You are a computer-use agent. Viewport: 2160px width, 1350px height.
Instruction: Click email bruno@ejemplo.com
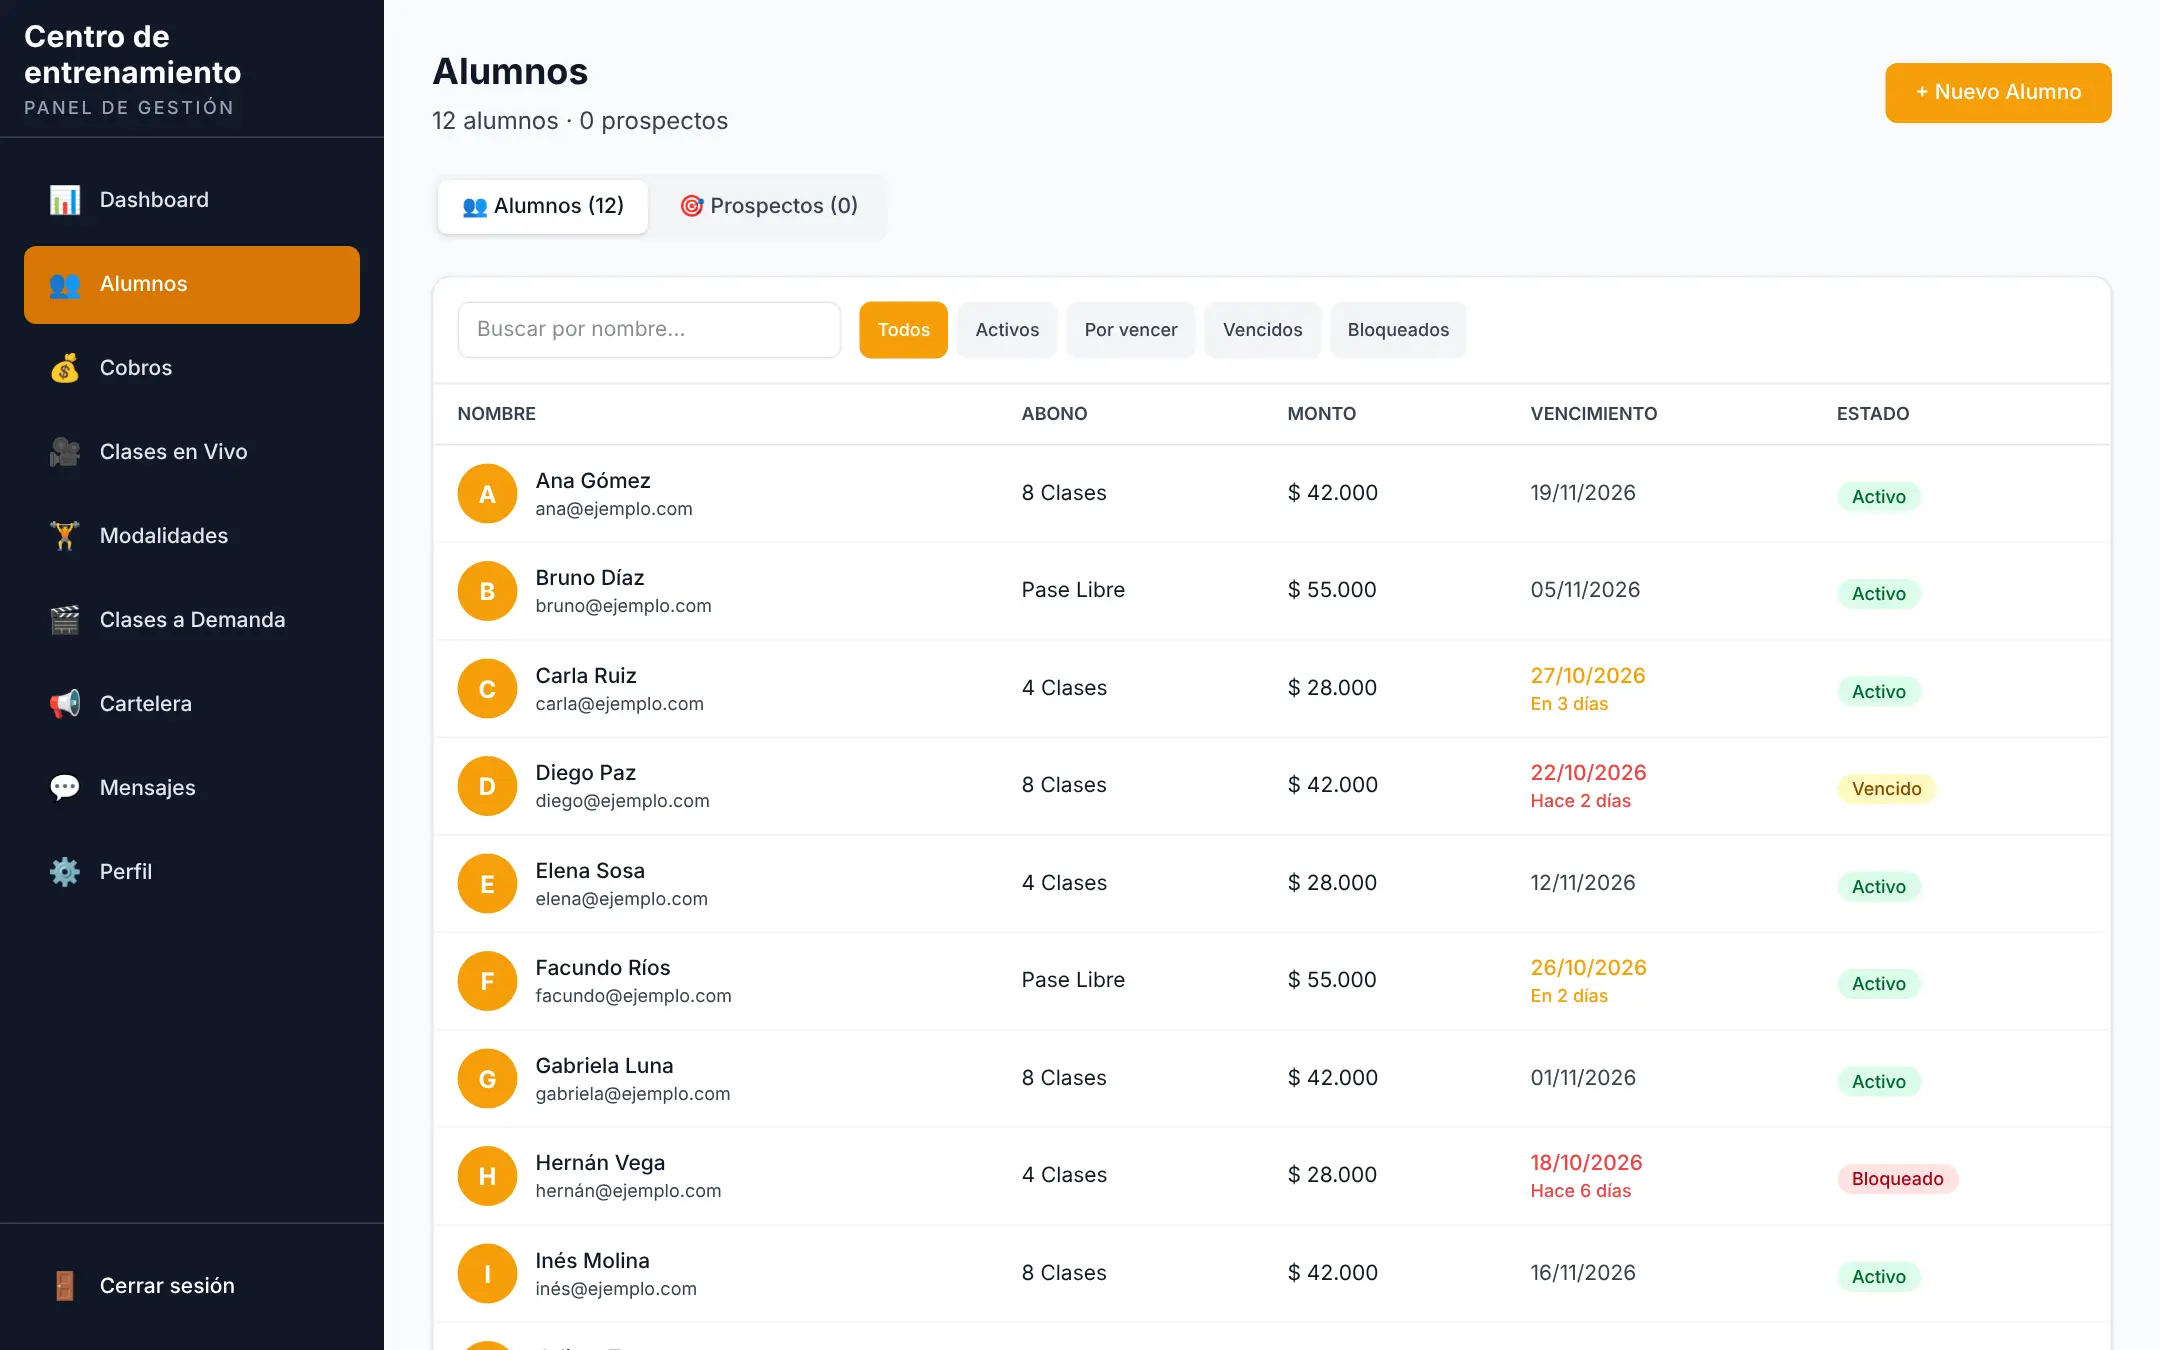(x=623, y=606)
